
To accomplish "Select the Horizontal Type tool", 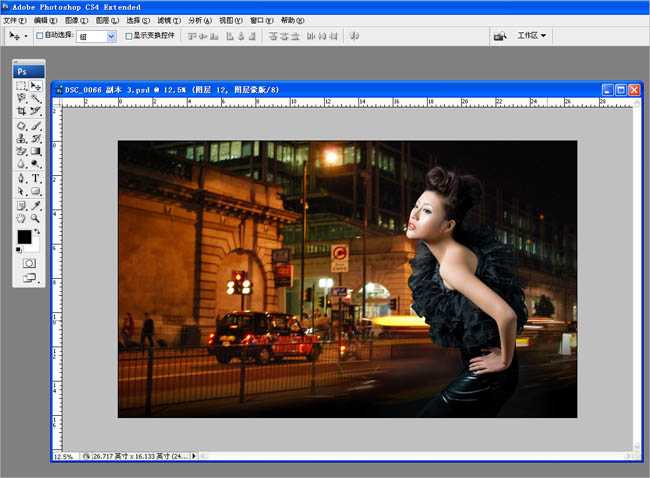I will [36, 178].
